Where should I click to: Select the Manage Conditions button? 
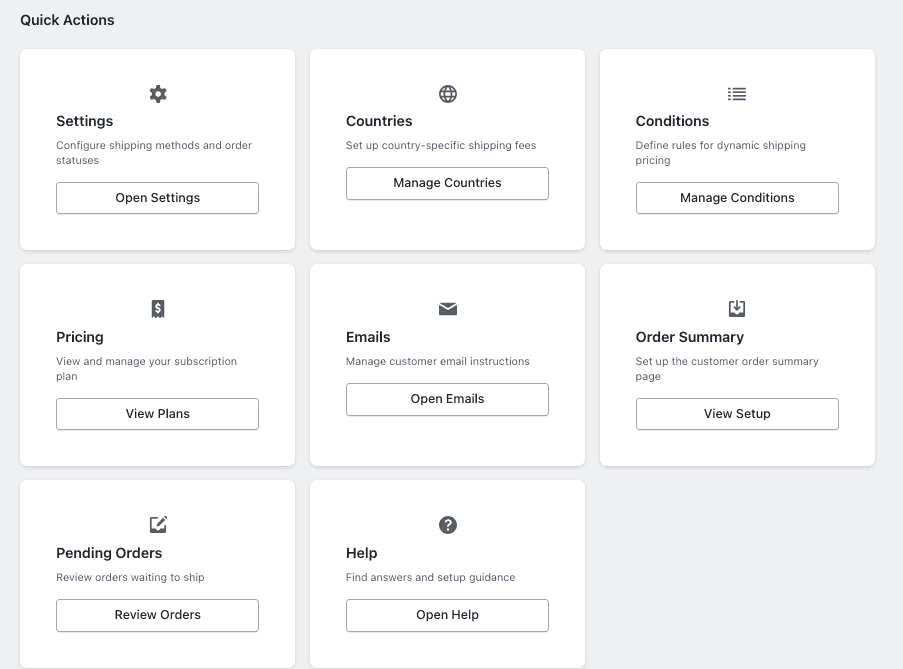point(737,198)
